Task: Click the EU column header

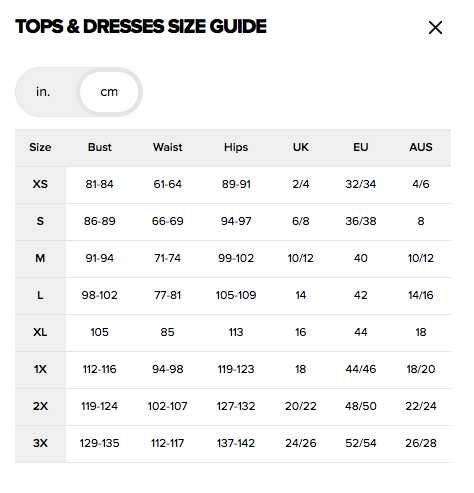Action: click(360, 147)
